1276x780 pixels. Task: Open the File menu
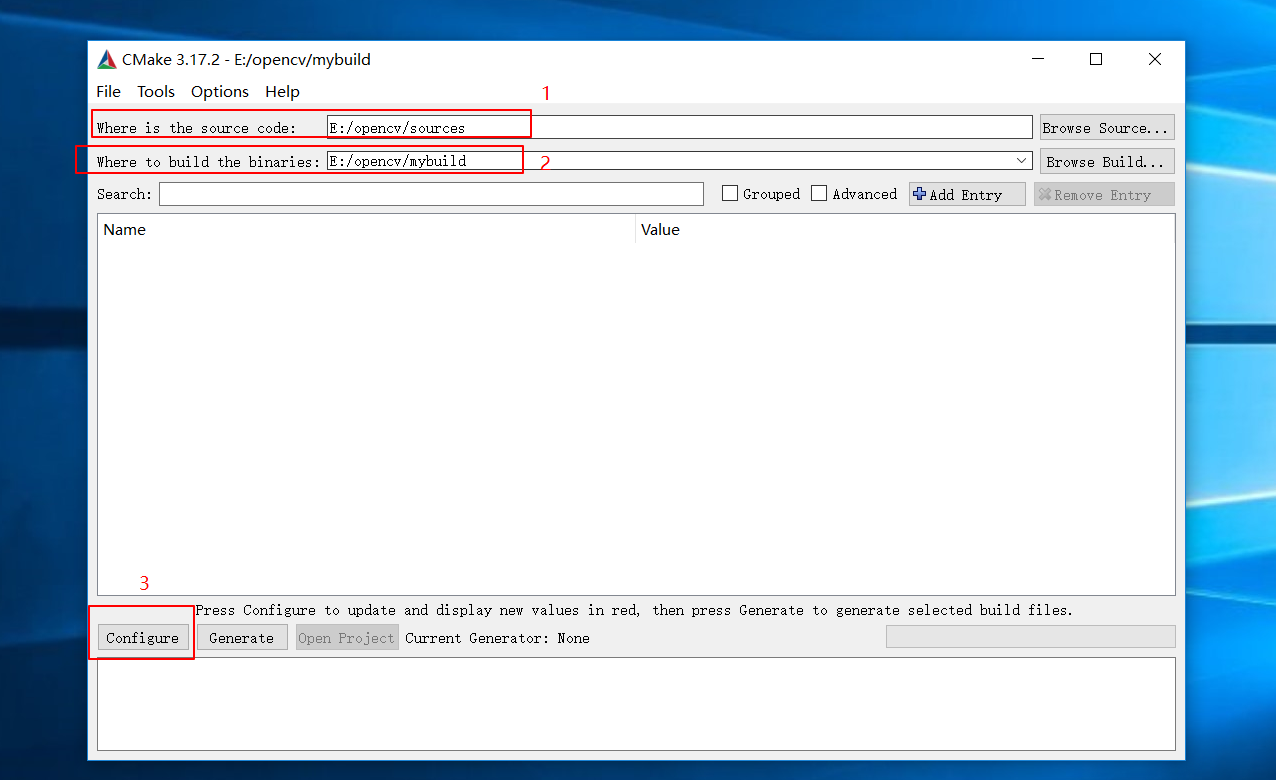point(108,91)
